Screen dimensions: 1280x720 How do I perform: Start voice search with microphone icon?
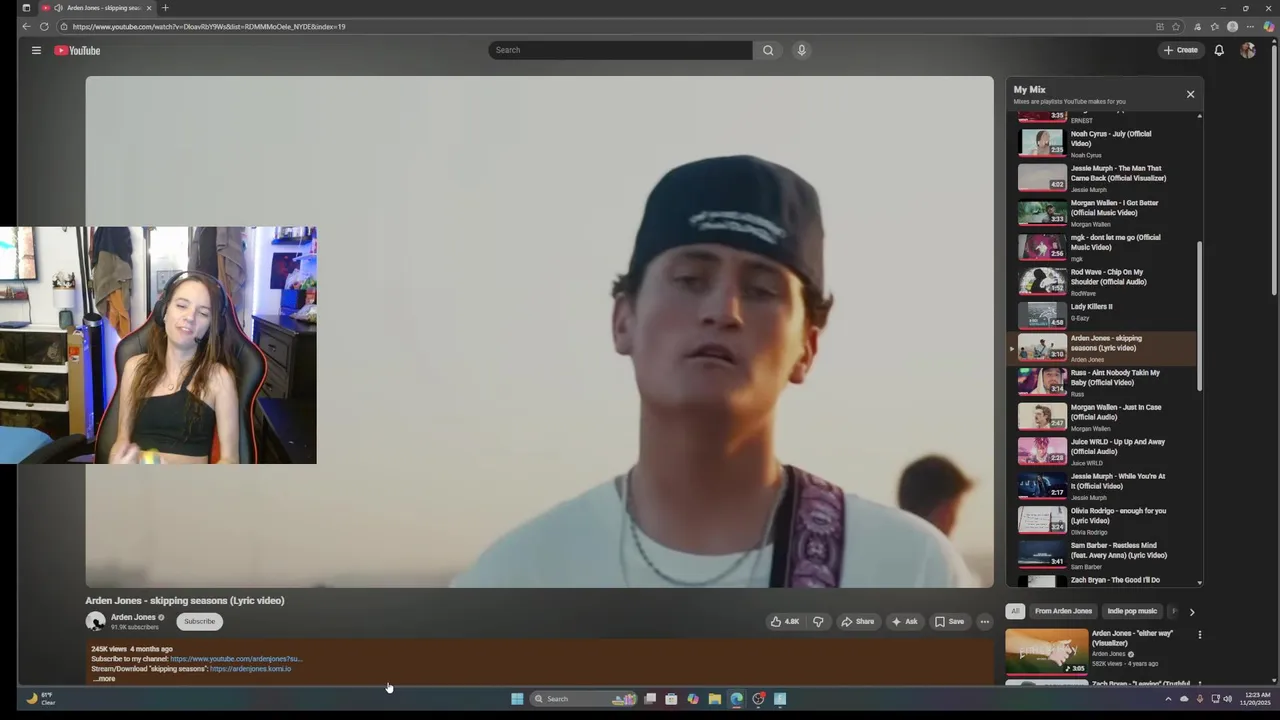pyautogui.click(x=801, y=50)
